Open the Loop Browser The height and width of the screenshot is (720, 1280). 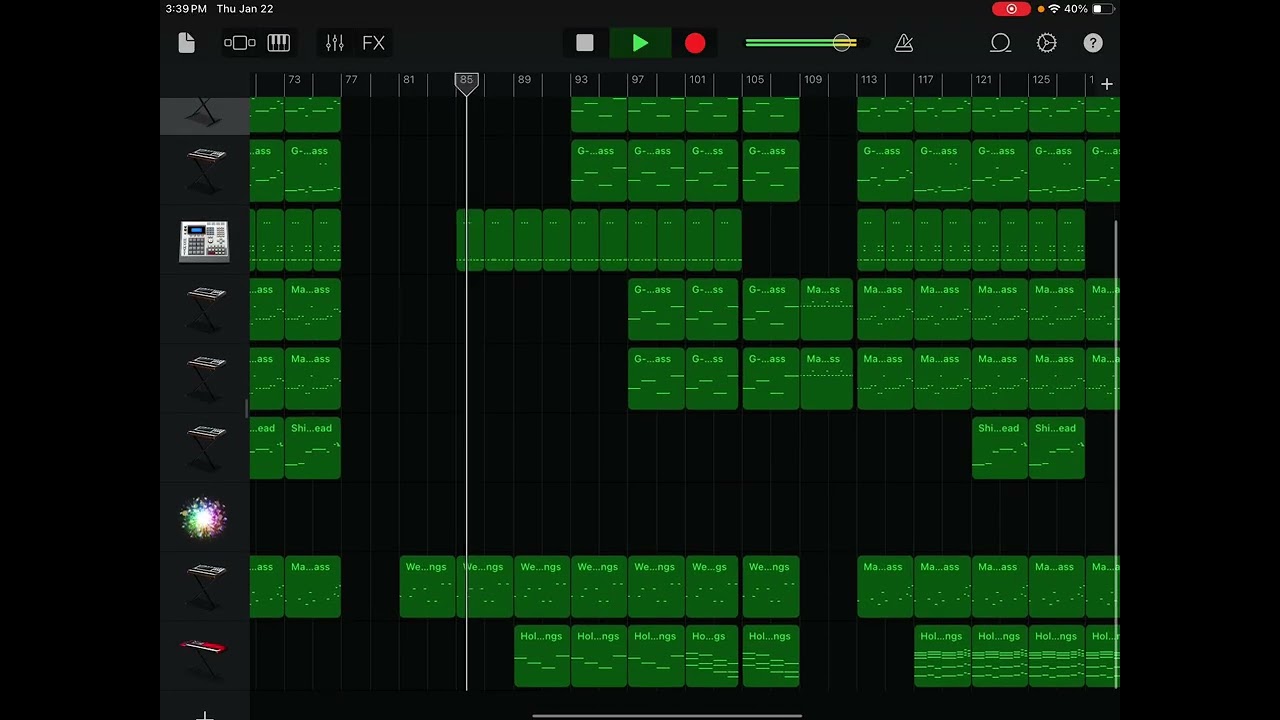tap(1000, 43)
